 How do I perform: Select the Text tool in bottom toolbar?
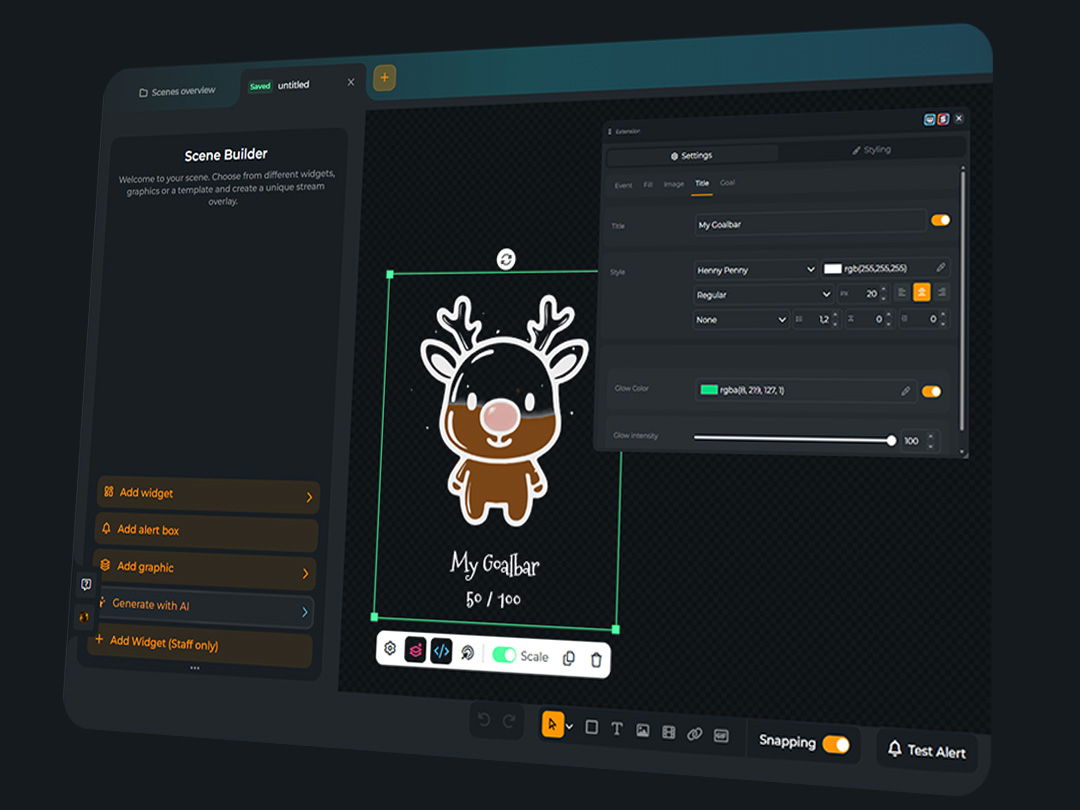(617, 729)
